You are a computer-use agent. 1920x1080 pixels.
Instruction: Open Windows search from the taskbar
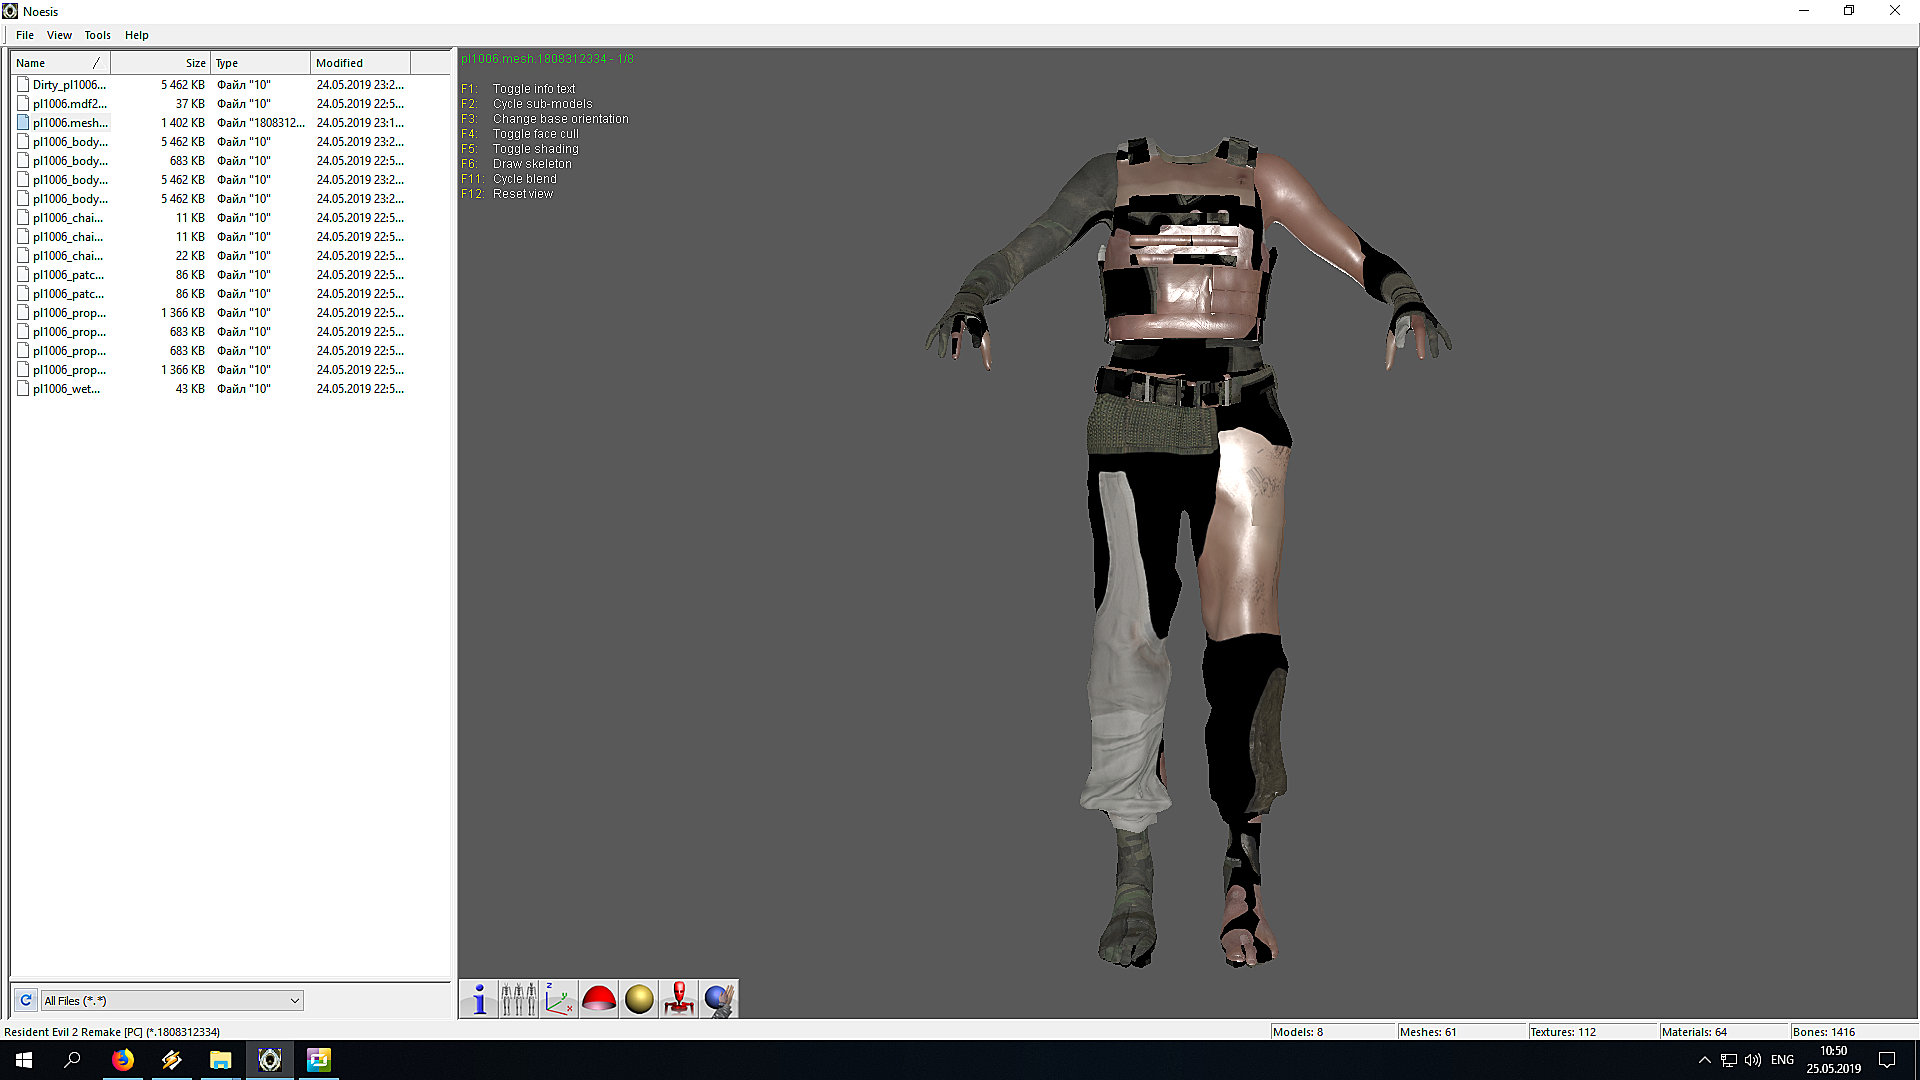[72, 1060]
